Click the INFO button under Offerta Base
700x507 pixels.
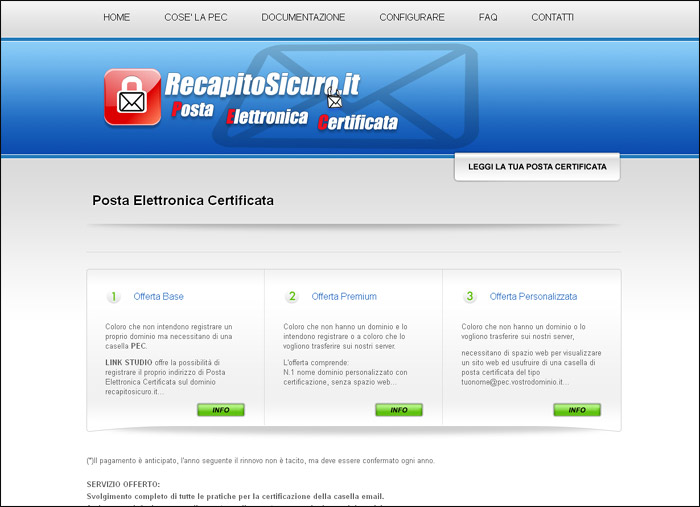click(x=221, y=410)
